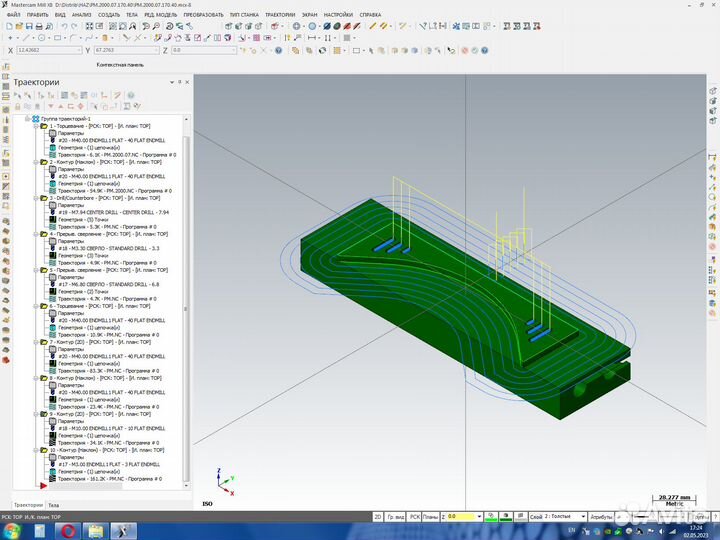Switch to the Тела tab at bottom
Image resolution: width=720 pixels, height=540 pixels.
coord(54,505)
